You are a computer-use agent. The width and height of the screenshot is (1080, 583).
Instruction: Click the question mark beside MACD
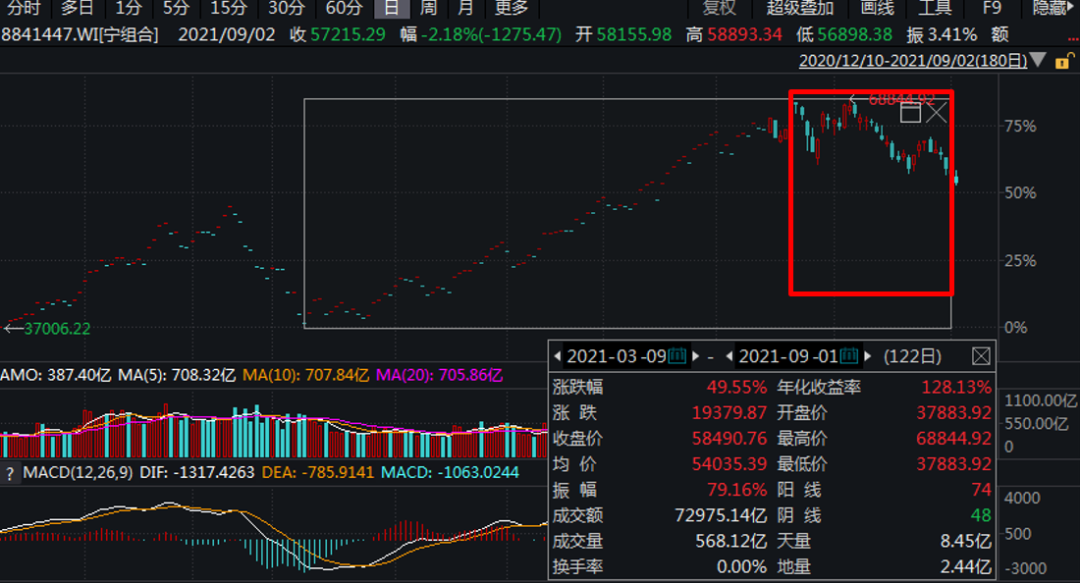pyautogui.click(x=9, y=473)
